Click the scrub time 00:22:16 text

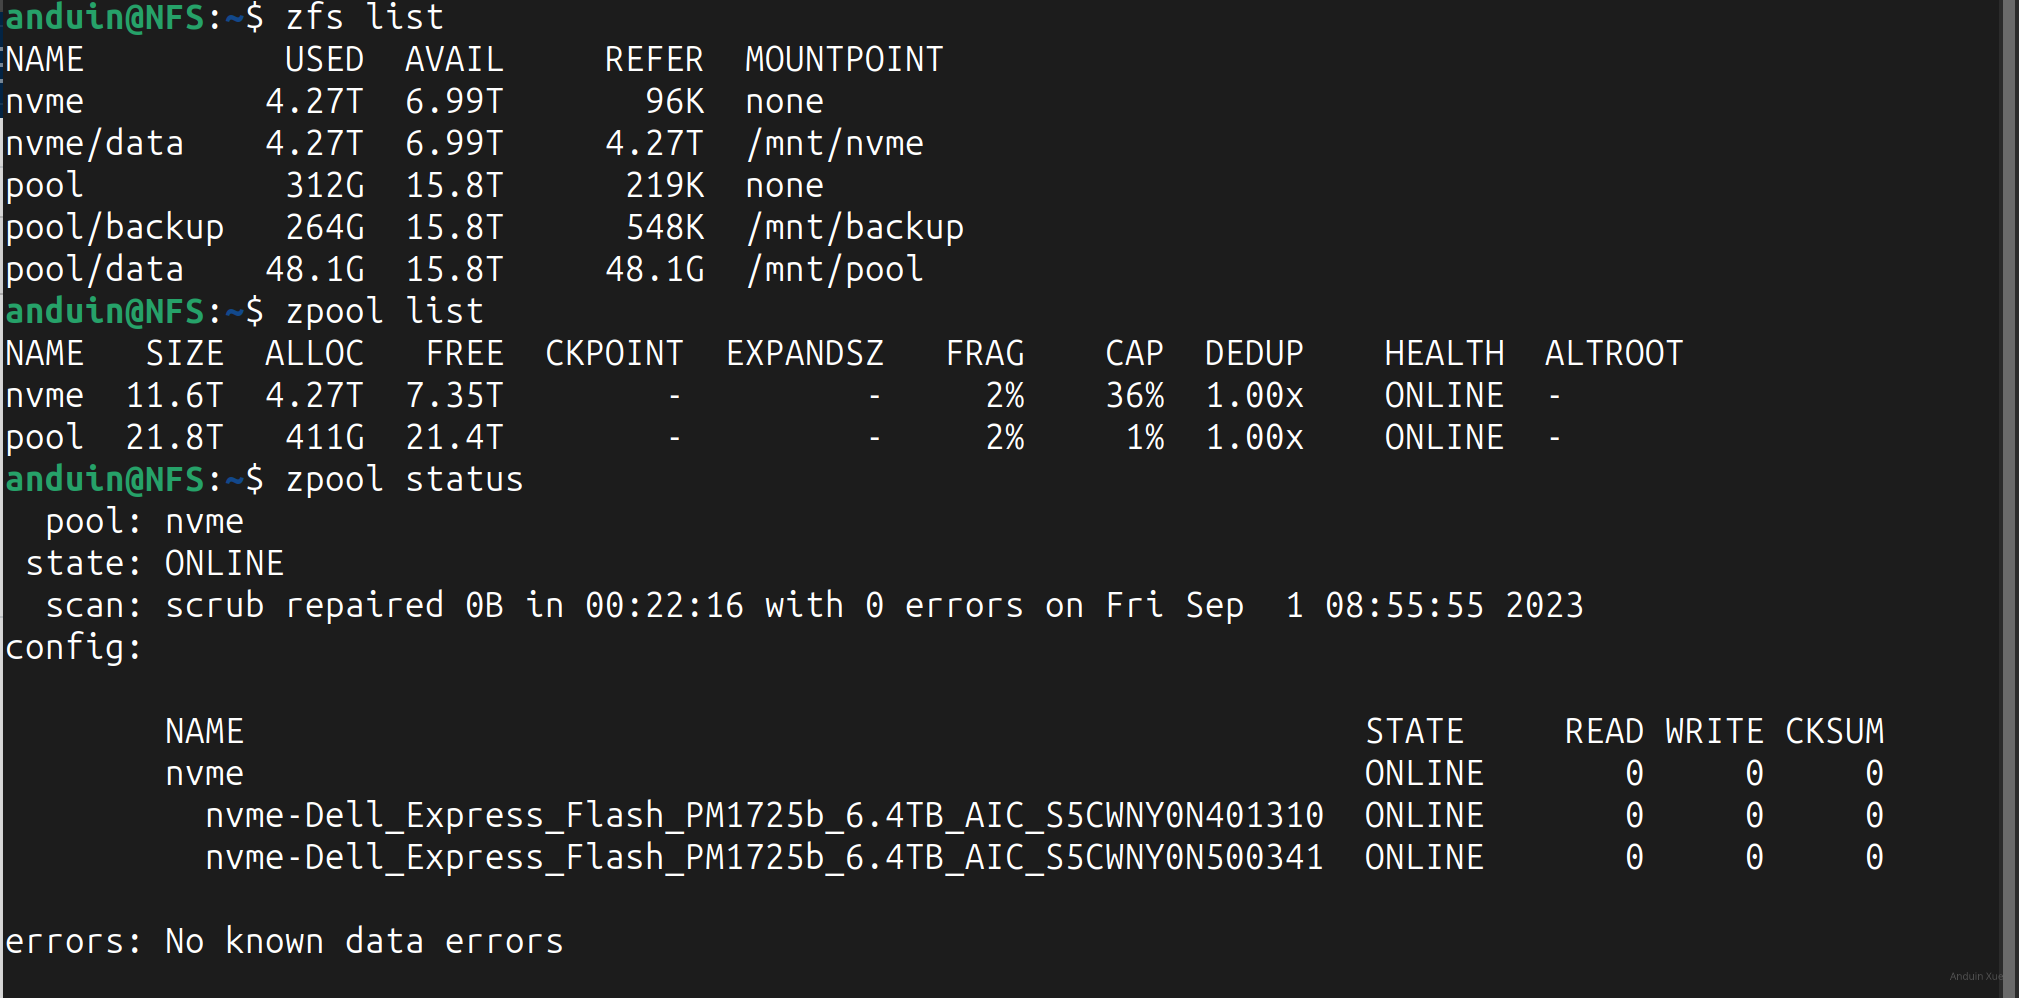pos(664,606)
